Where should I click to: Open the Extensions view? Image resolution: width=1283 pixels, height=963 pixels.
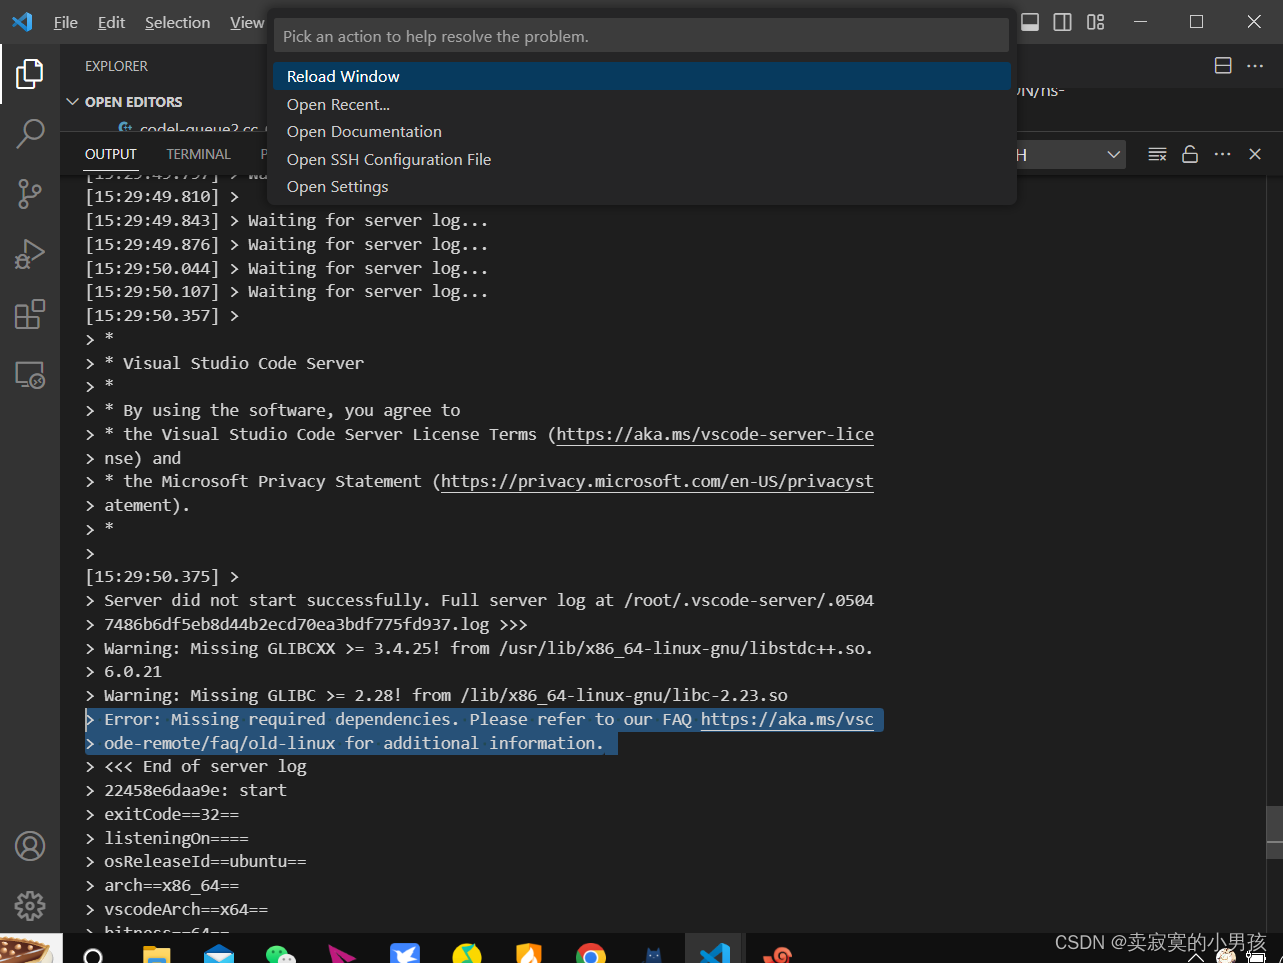[30, 314]
